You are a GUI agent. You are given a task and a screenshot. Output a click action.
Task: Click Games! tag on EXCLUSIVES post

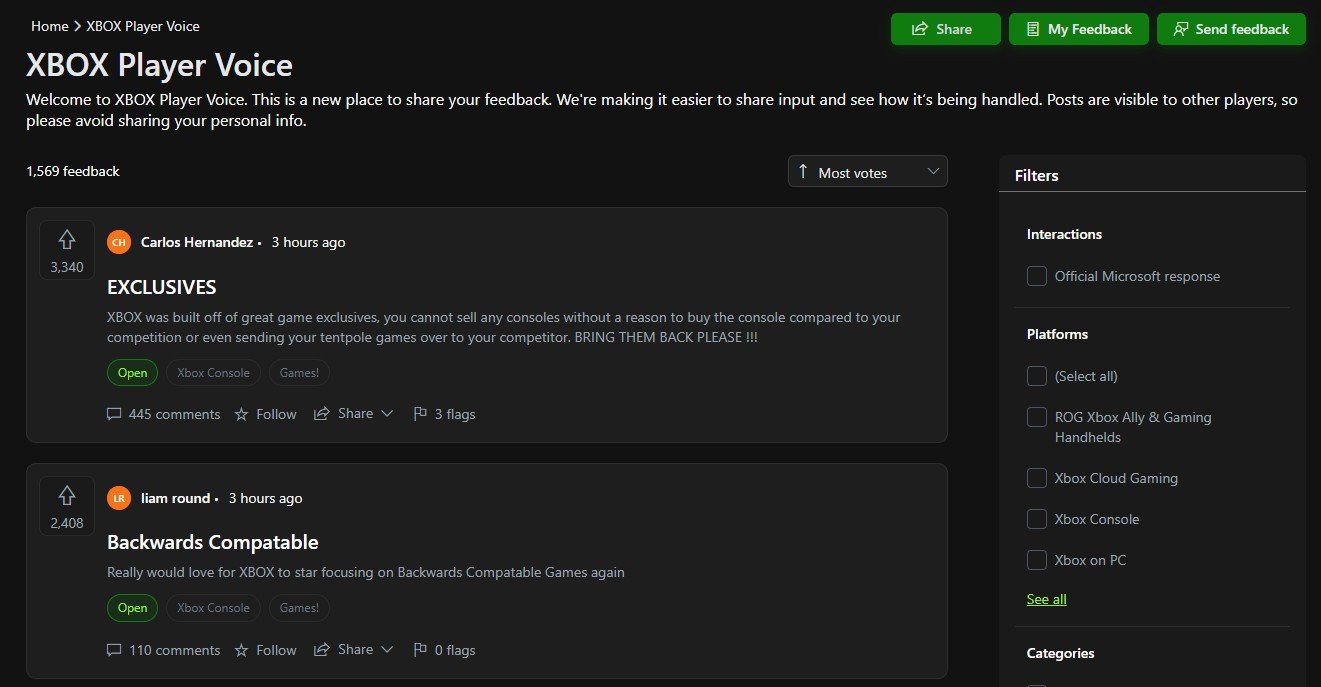tap(299, 373)
